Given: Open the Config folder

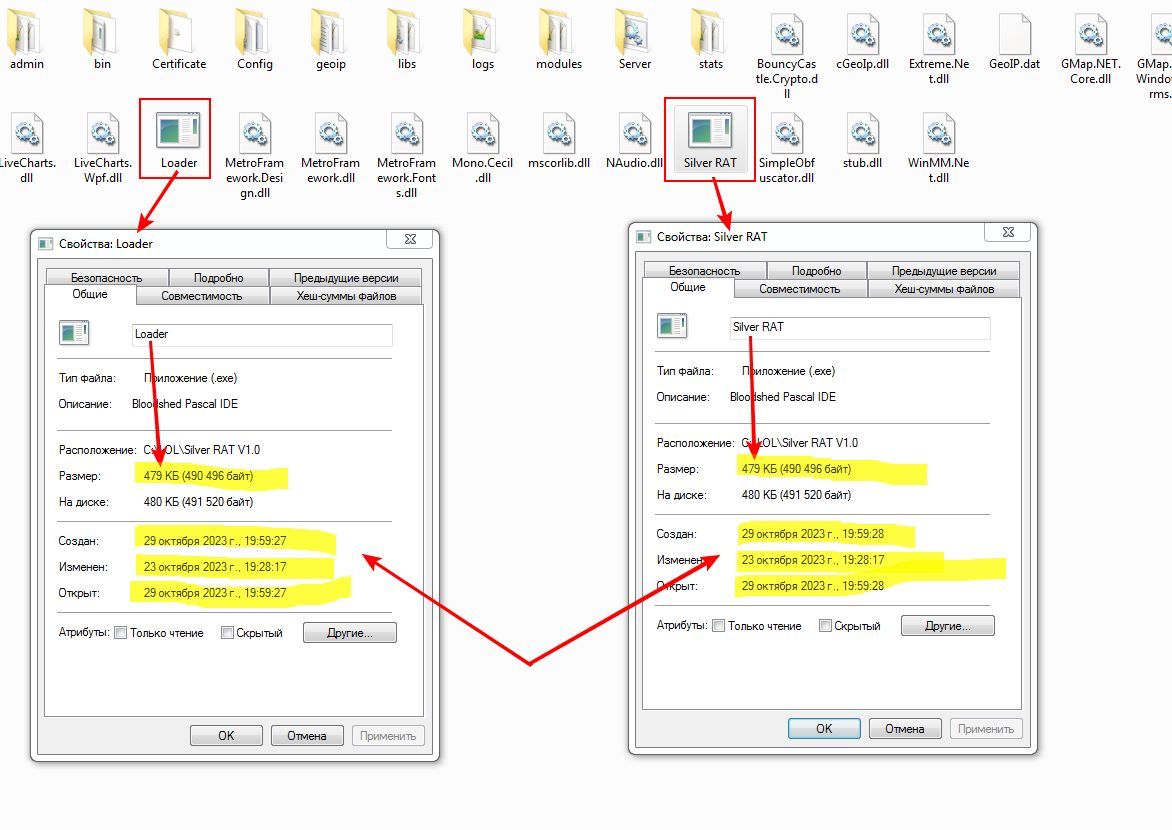Looking at the screenshot, I should (255, 39).
